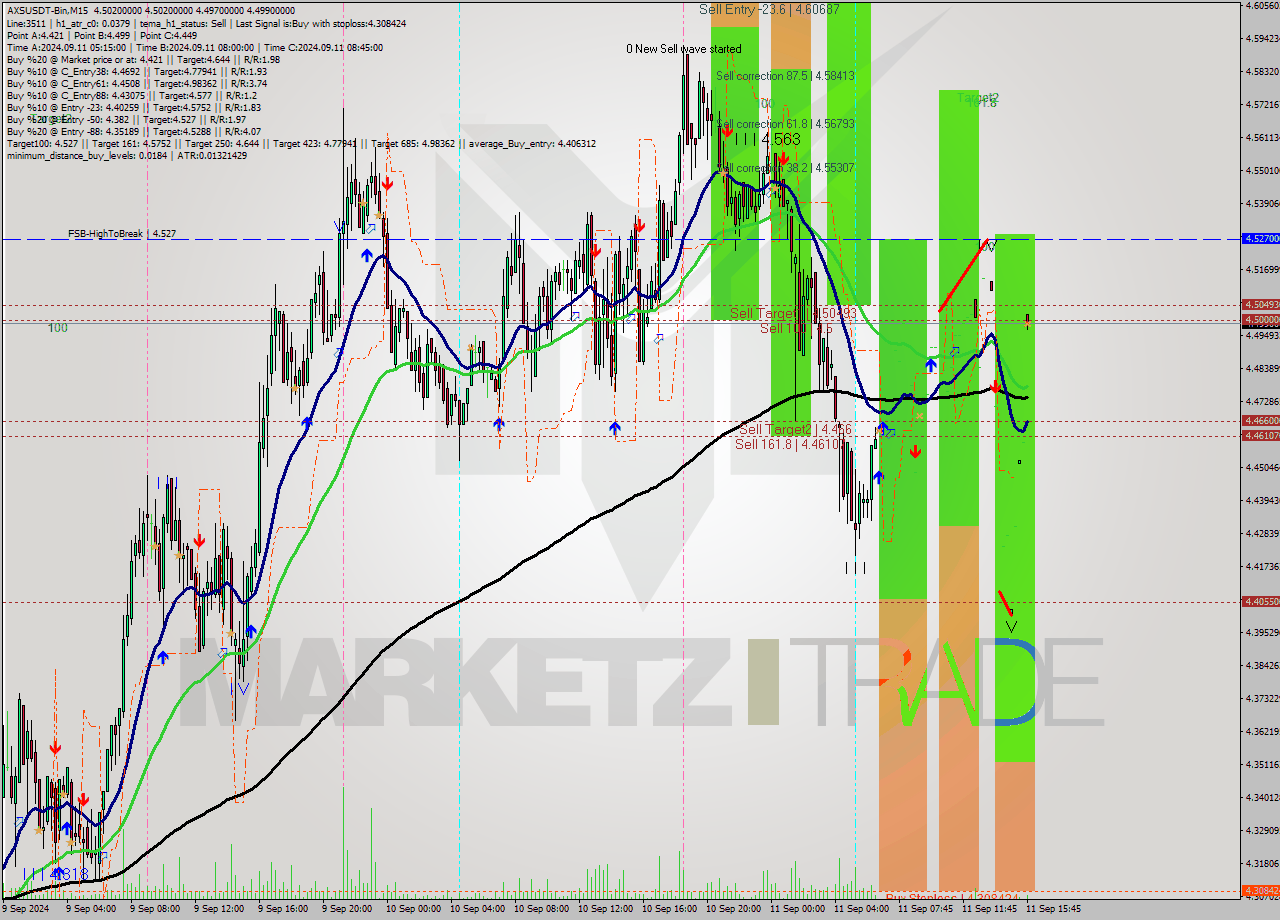Click the 'Buy %10 @ Entry -23: 4.40259' line

pos(133,107)
